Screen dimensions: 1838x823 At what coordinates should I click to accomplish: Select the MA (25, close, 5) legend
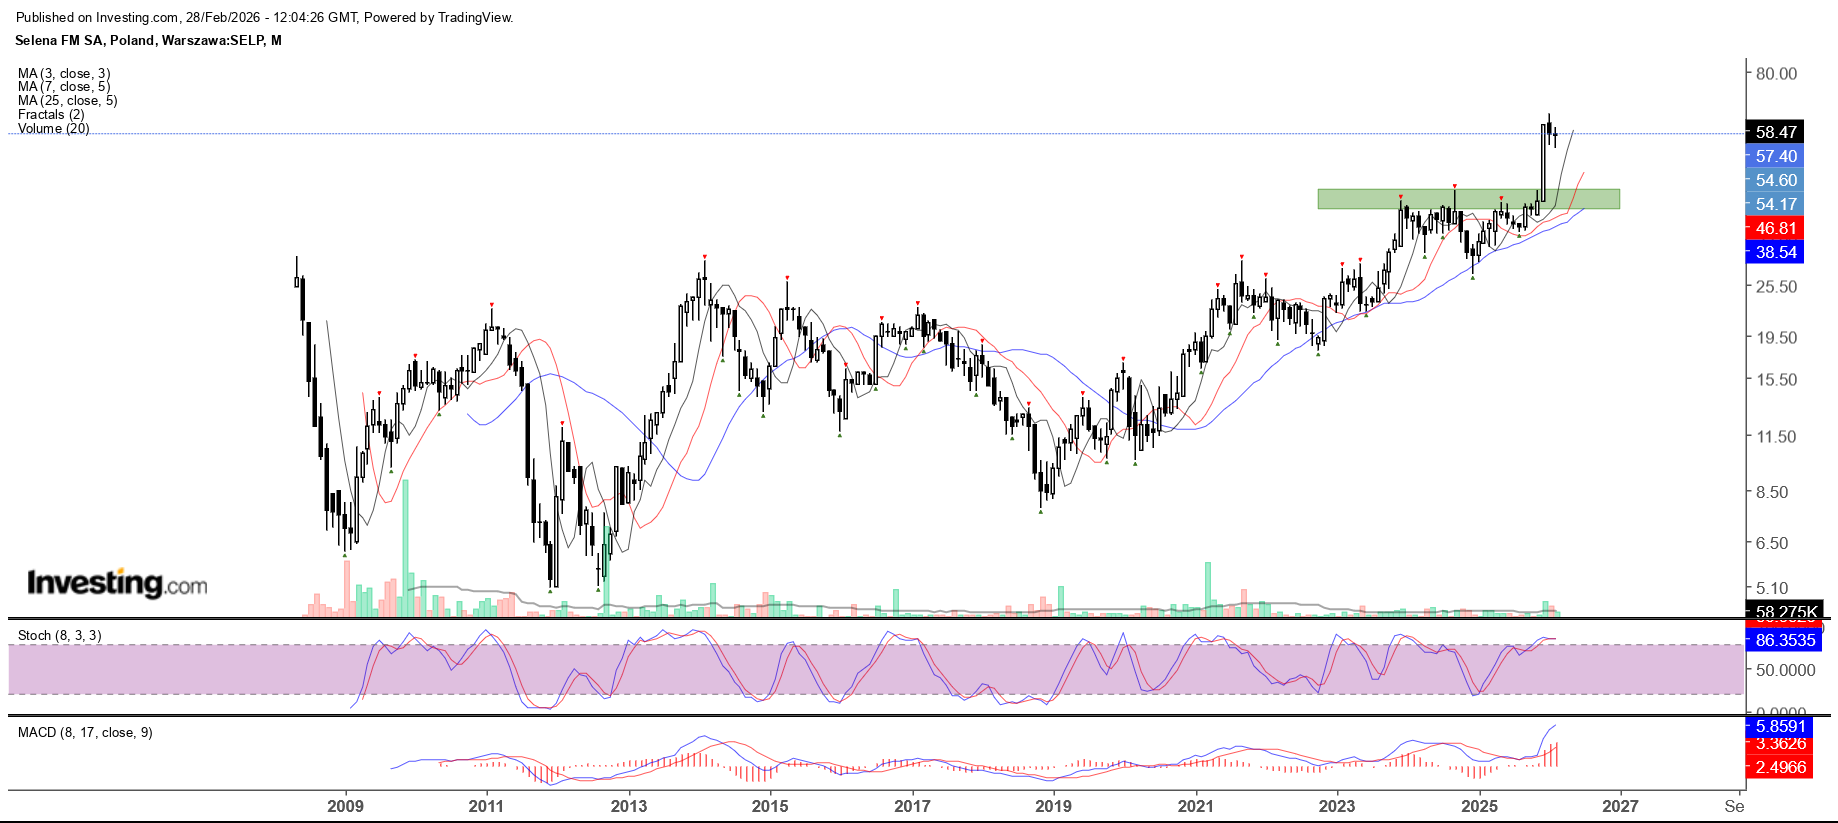pos(67,100)
